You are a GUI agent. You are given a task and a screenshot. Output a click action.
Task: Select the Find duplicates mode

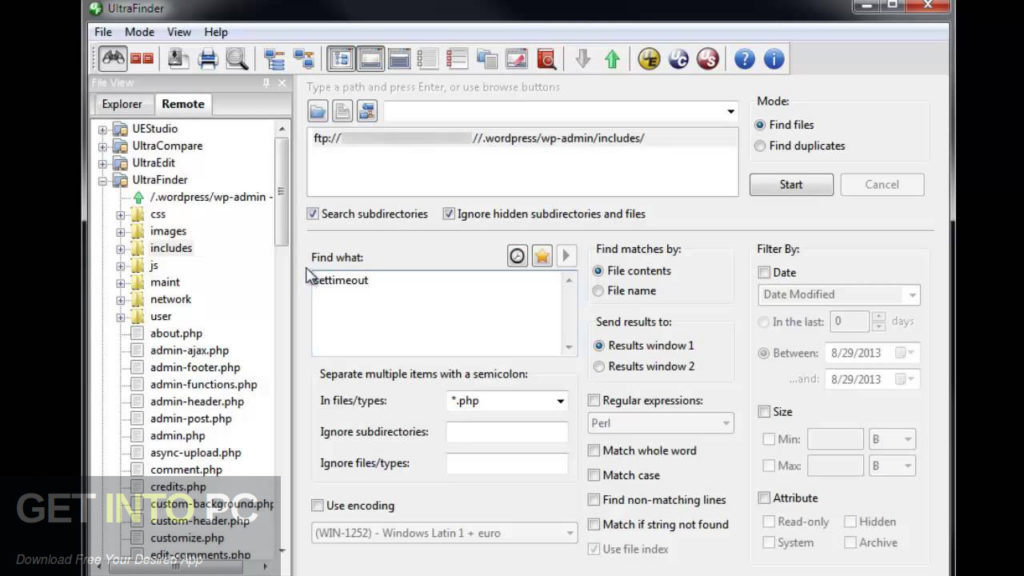coord(760,146)
